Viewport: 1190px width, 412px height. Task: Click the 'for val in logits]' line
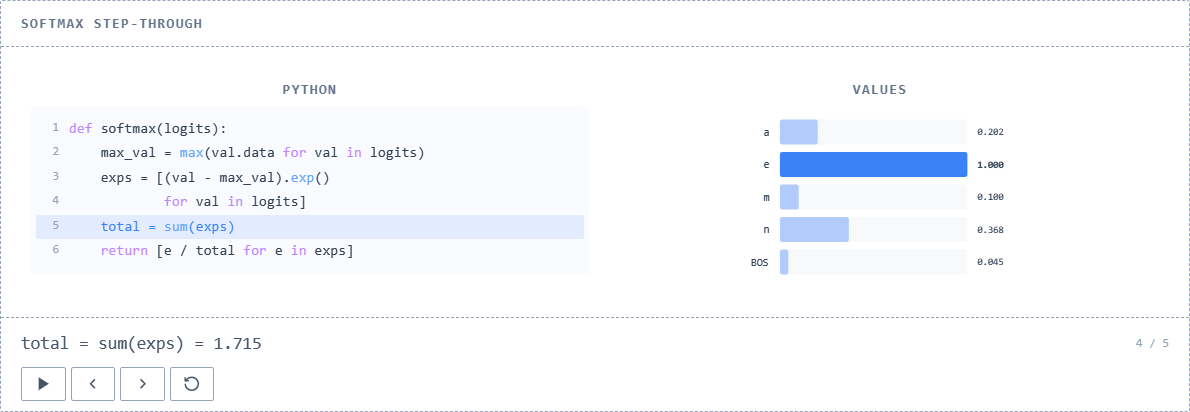coord(235,202)
